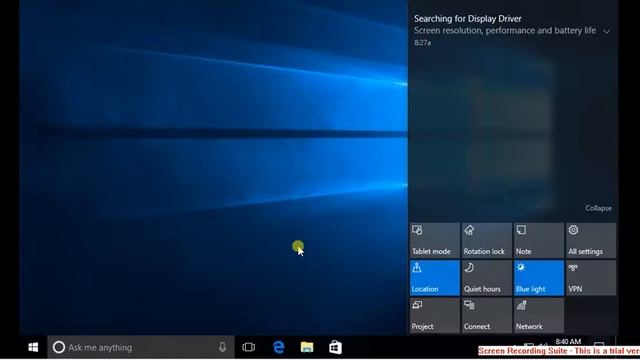The width and height of the screenshot is (640, 360).
Task: Open File Explorer from taskbar
Action: (x=307, y=347)
